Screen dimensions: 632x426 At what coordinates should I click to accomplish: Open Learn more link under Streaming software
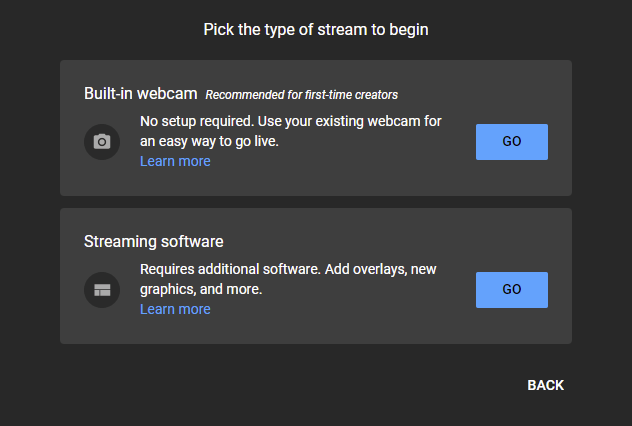click(175, 309)
